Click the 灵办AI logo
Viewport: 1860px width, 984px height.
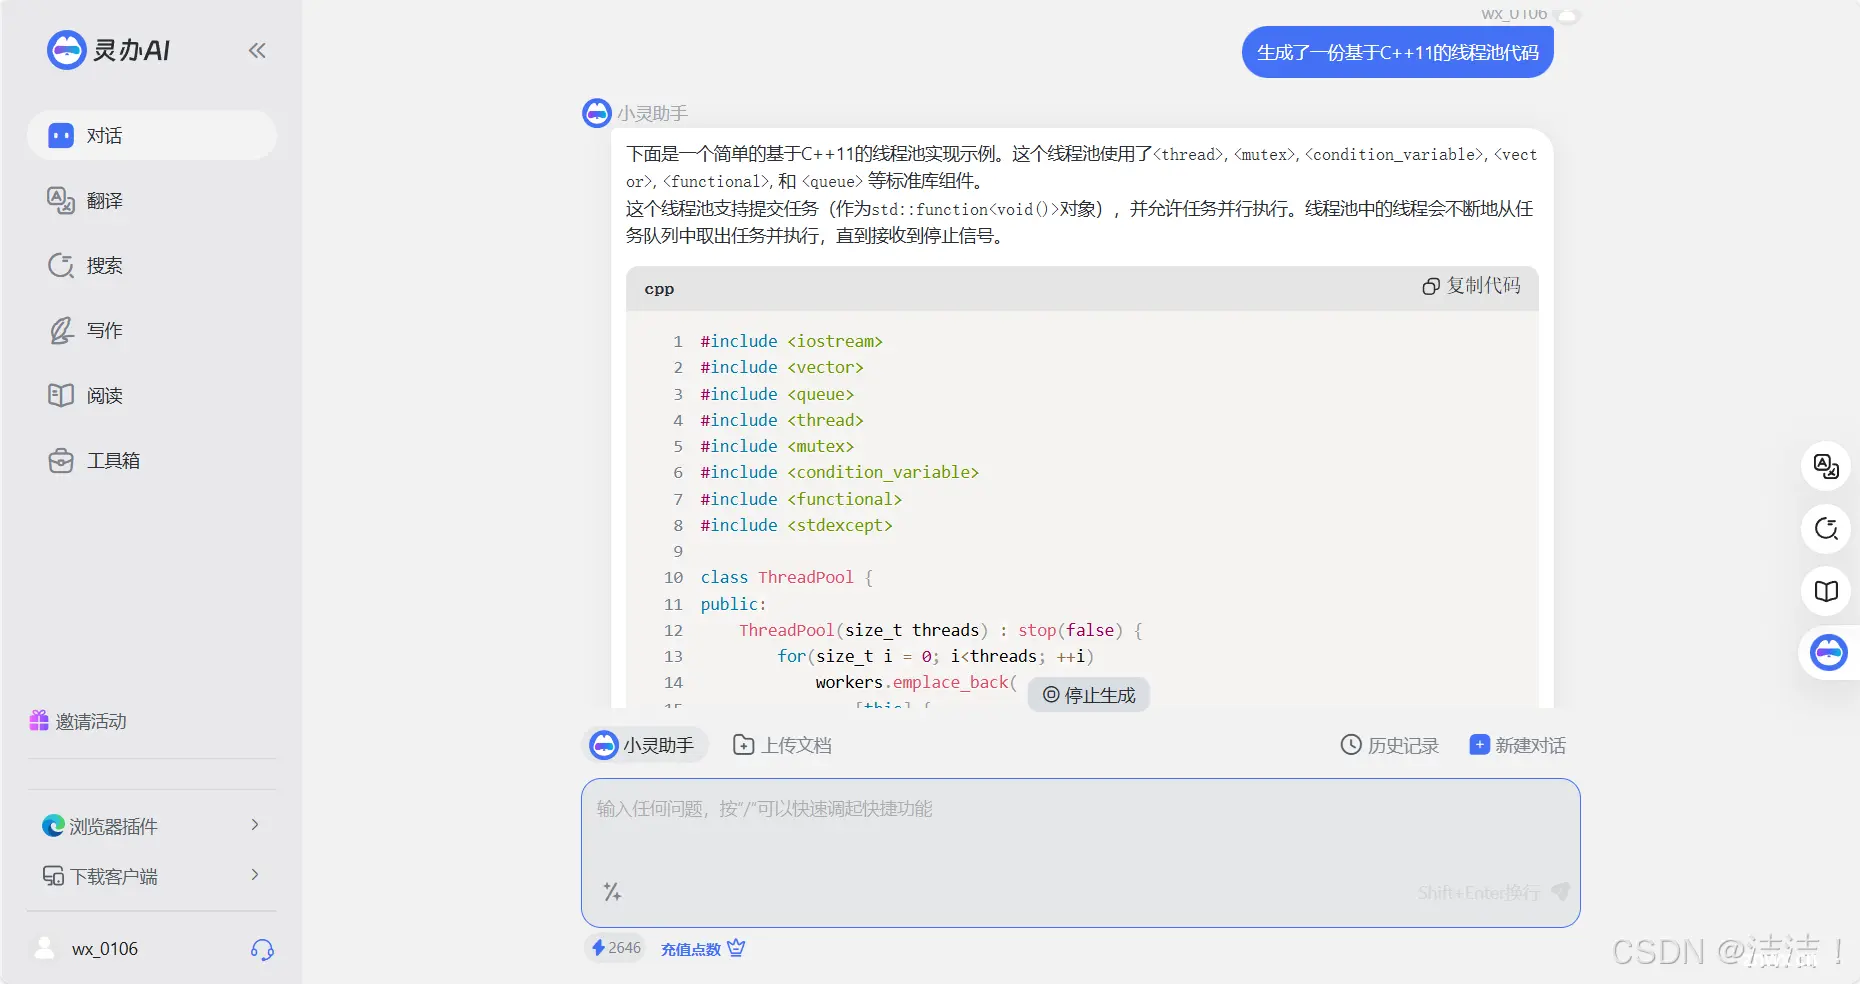point(109,50)
